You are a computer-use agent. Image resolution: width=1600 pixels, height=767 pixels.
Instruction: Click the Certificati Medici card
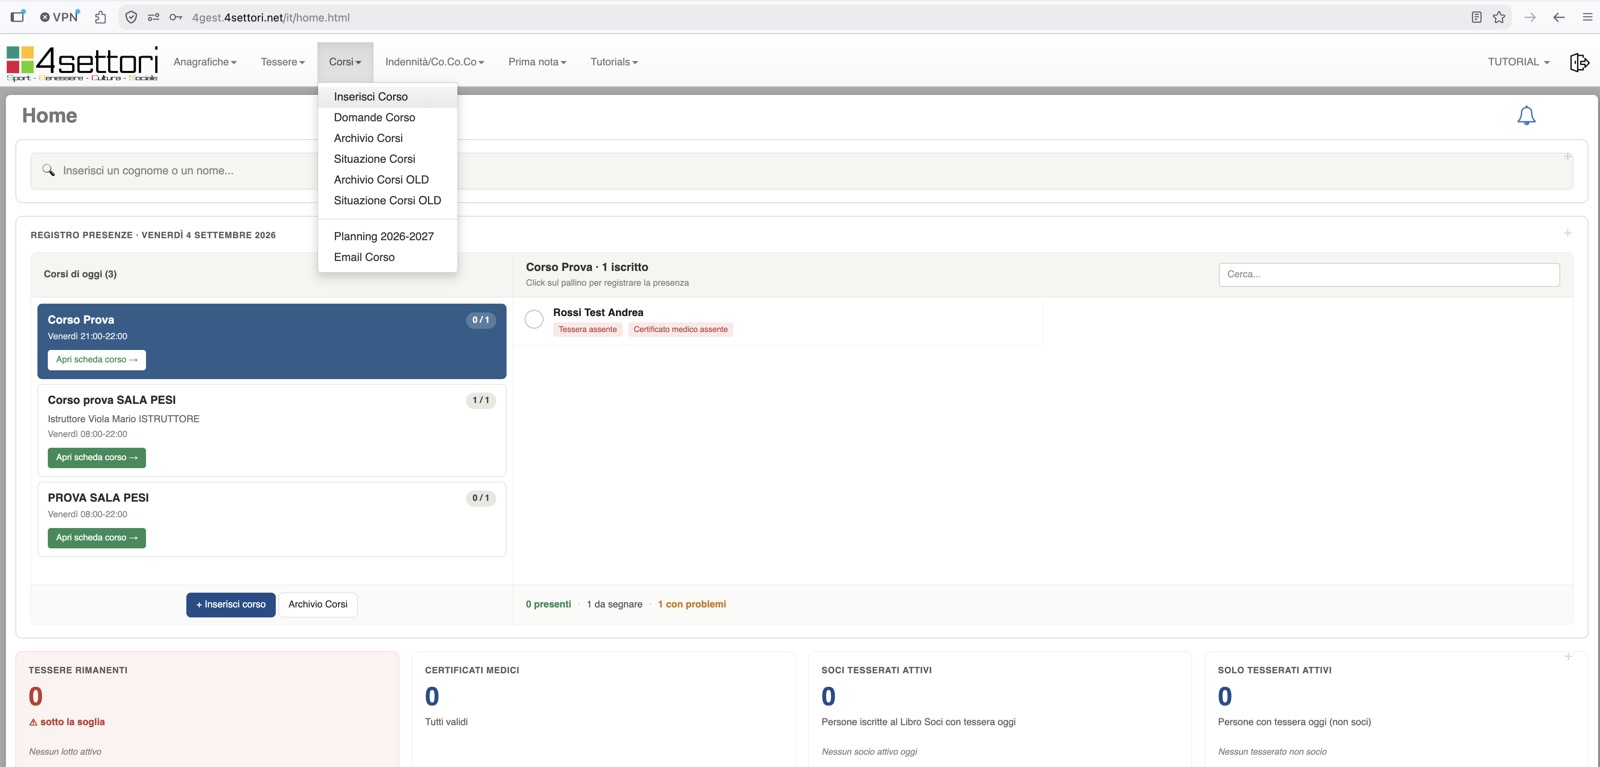tap(603, 709)
